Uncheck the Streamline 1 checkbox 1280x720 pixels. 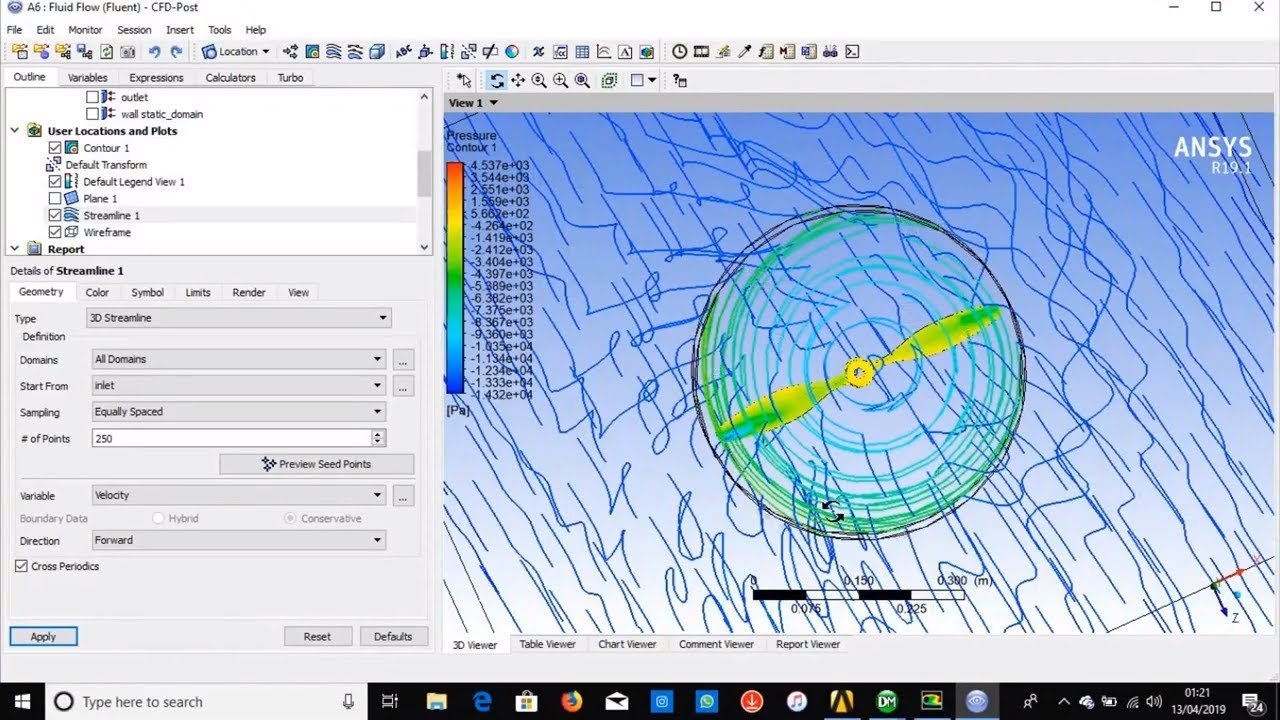tap(55, 215)
